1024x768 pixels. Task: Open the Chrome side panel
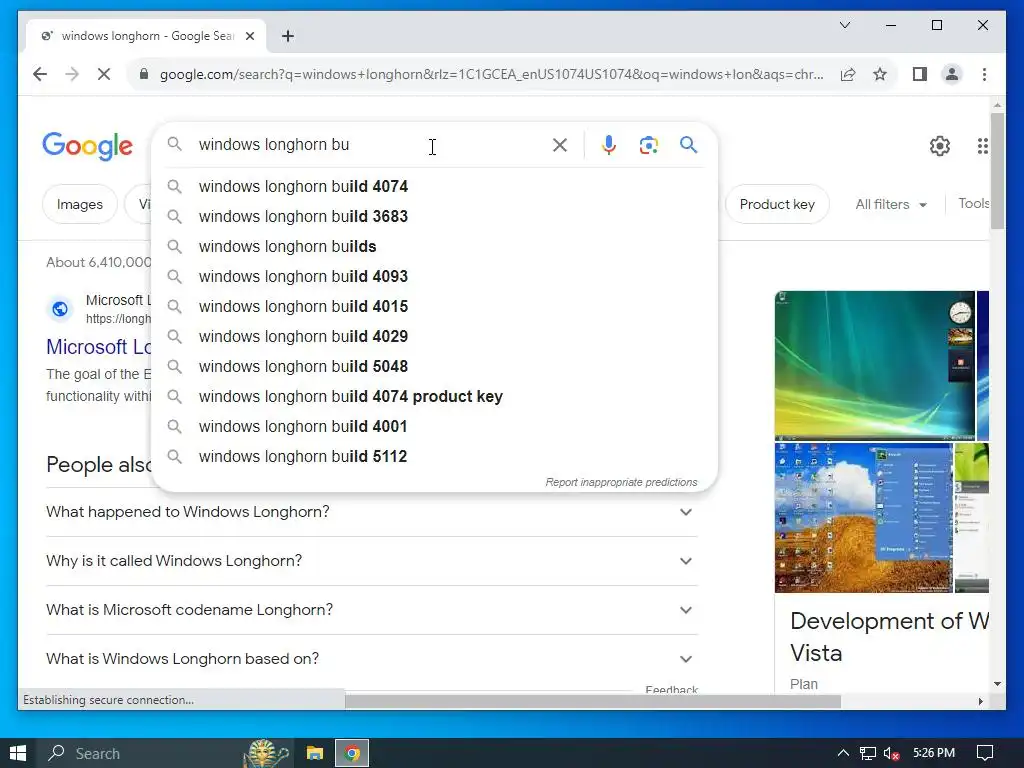pos(920,74)
